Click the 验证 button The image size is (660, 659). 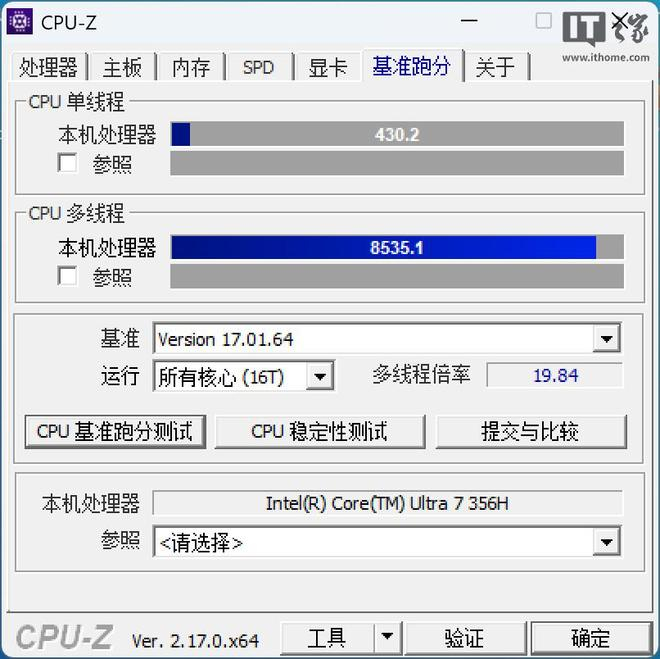point(465,638)
